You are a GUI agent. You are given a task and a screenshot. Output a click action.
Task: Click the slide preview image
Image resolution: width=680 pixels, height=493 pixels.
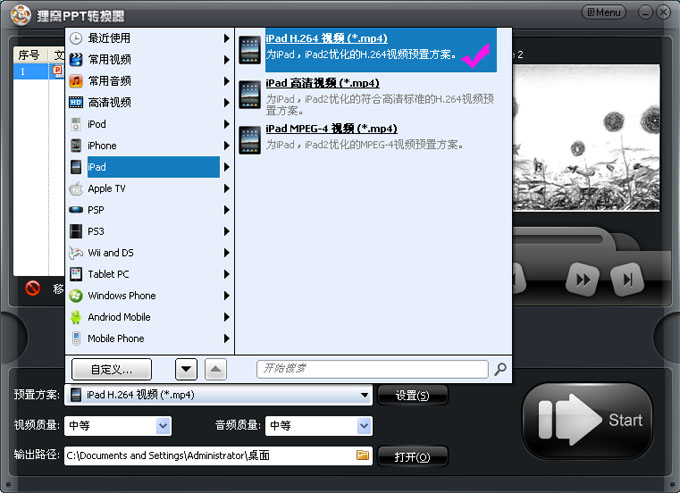(586, 138)
